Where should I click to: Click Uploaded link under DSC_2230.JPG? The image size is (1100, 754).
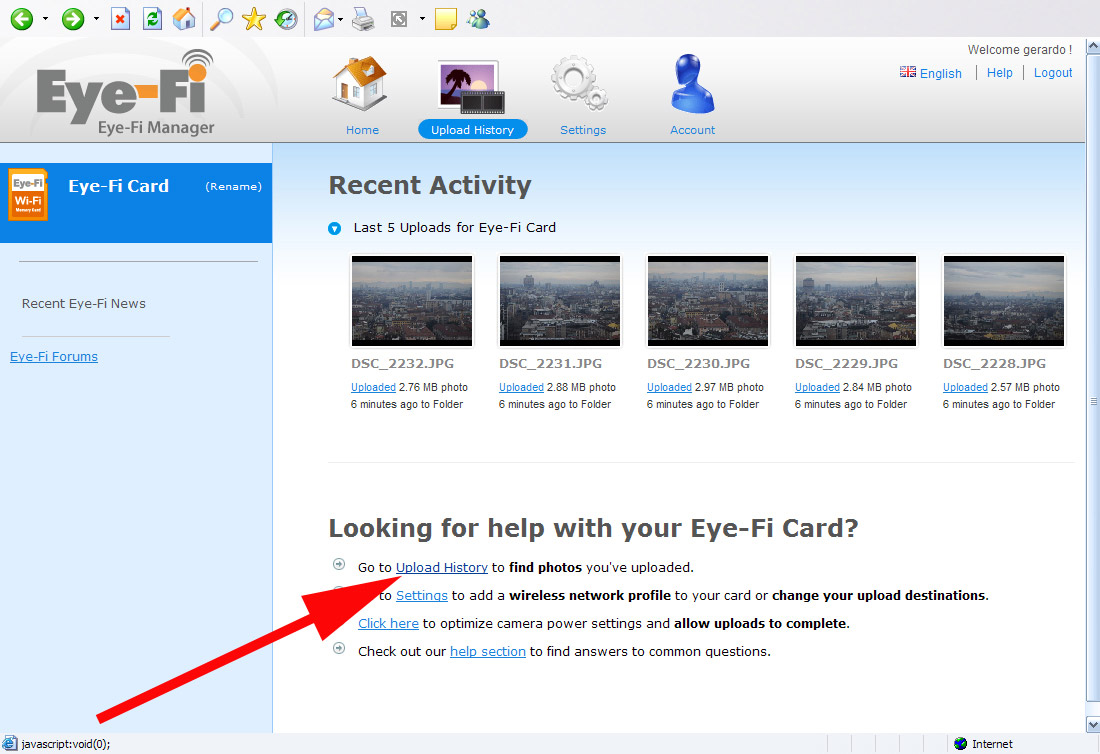[669, 387]
